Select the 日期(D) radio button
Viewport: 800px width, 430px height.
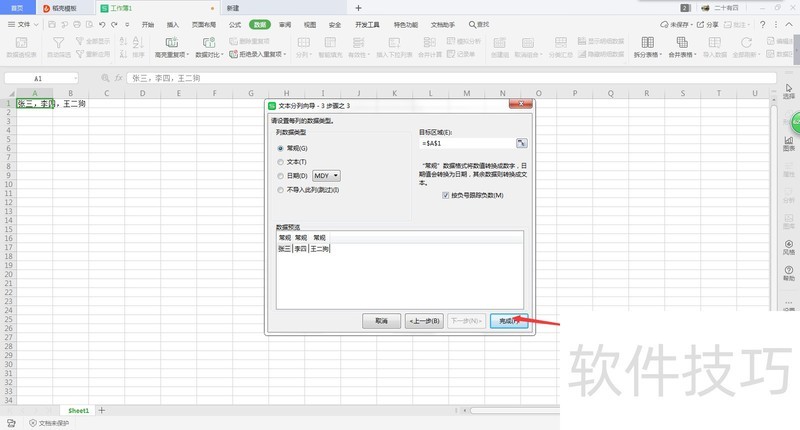[x=281, y=176]
